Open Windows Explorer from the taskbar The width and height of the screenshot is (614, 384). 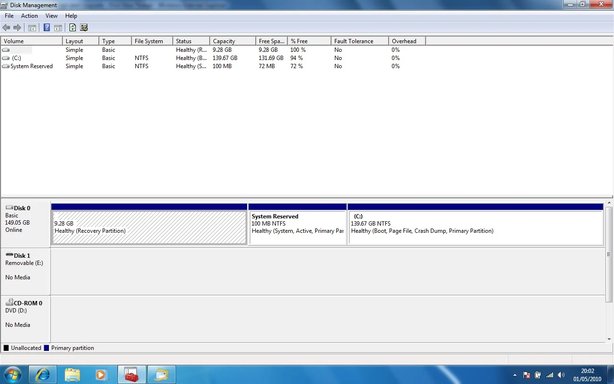(72, 375)
